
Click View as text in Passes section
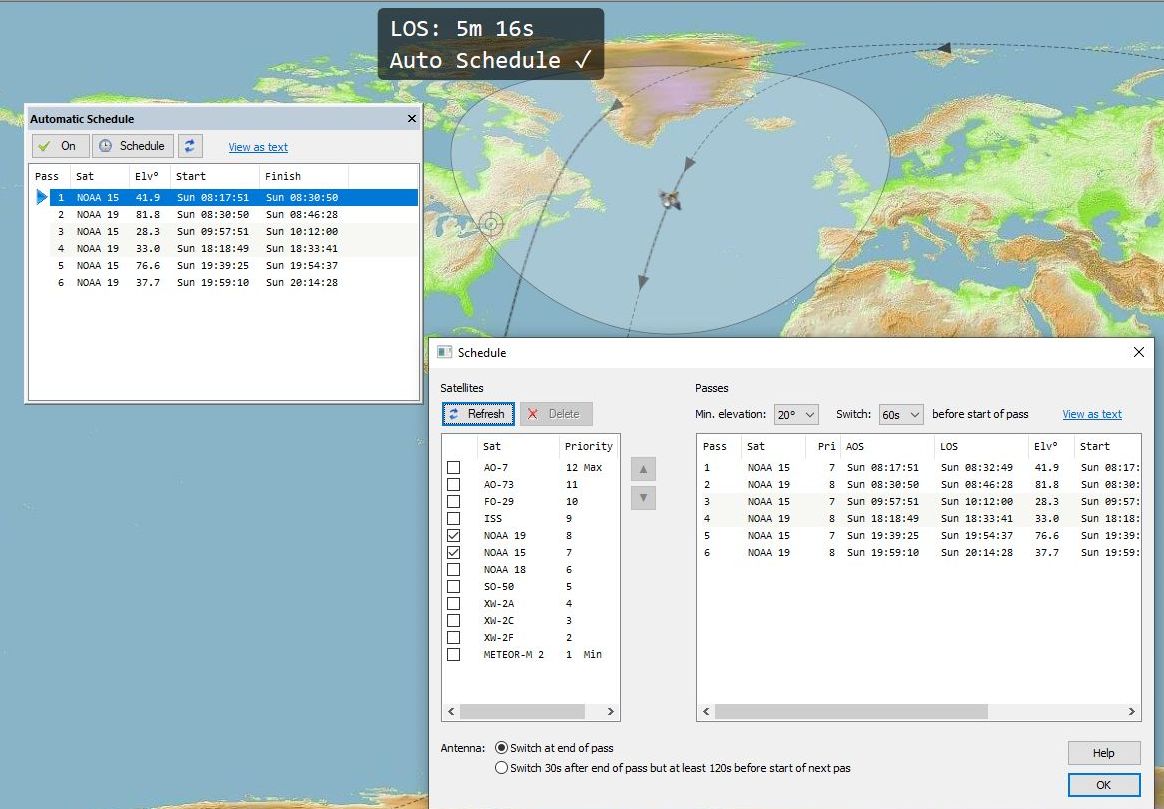[1091, 414]
